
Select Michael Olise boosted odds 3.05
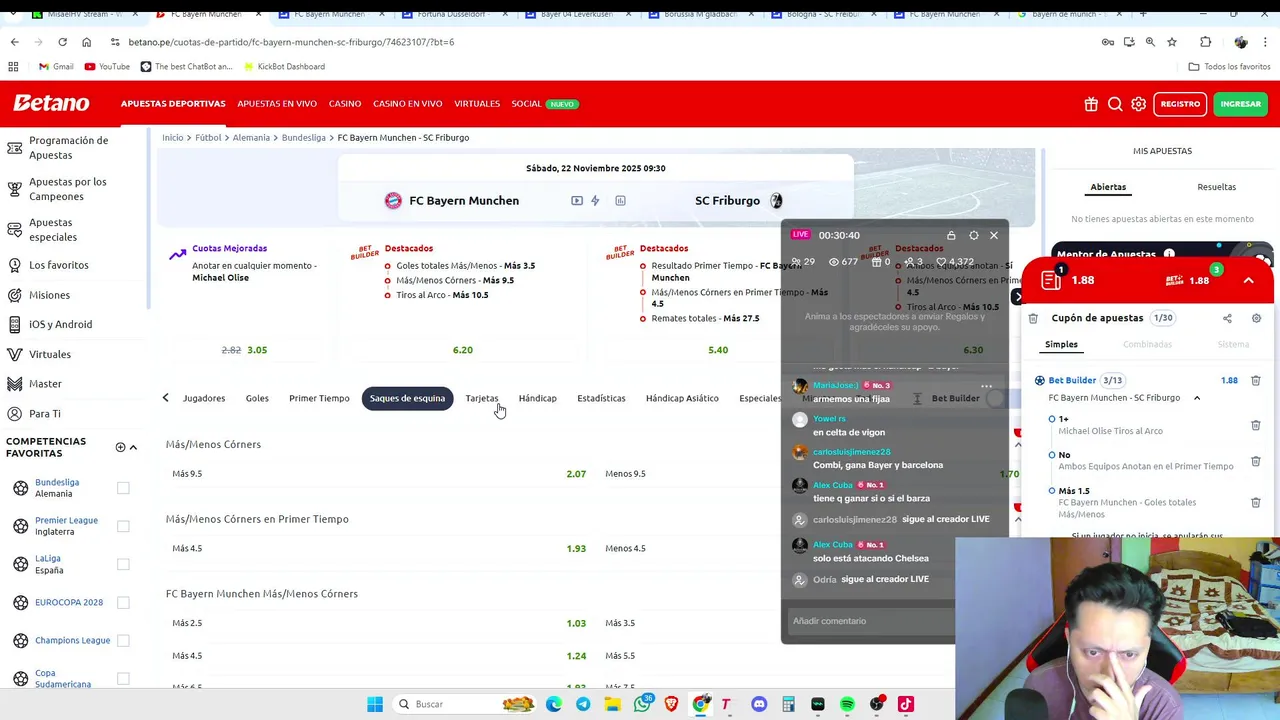click(257, 350)
